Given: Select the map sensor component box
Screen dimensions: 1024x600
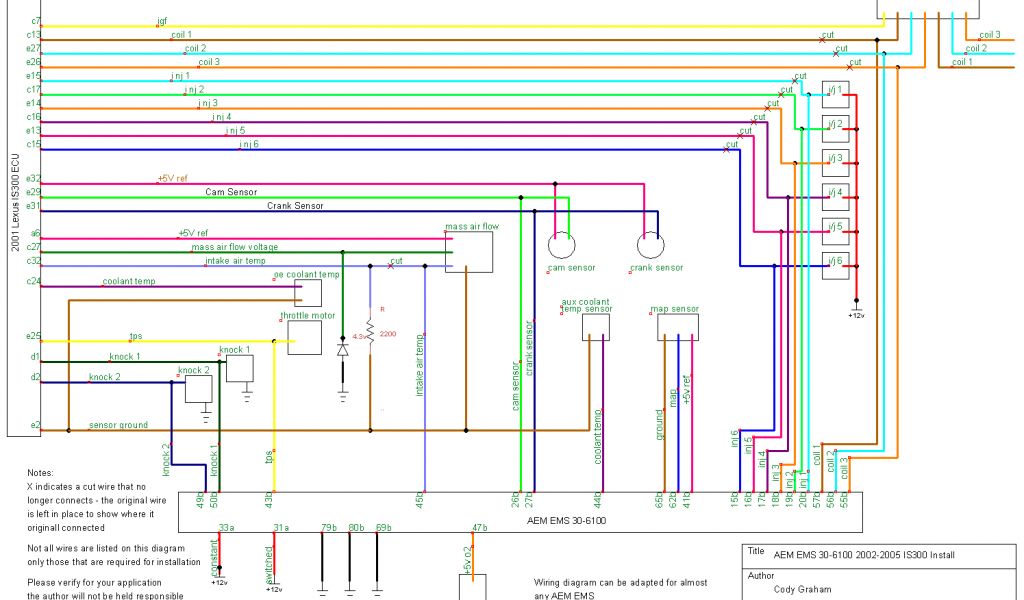Looking at the screenshot, I should 677,327.
